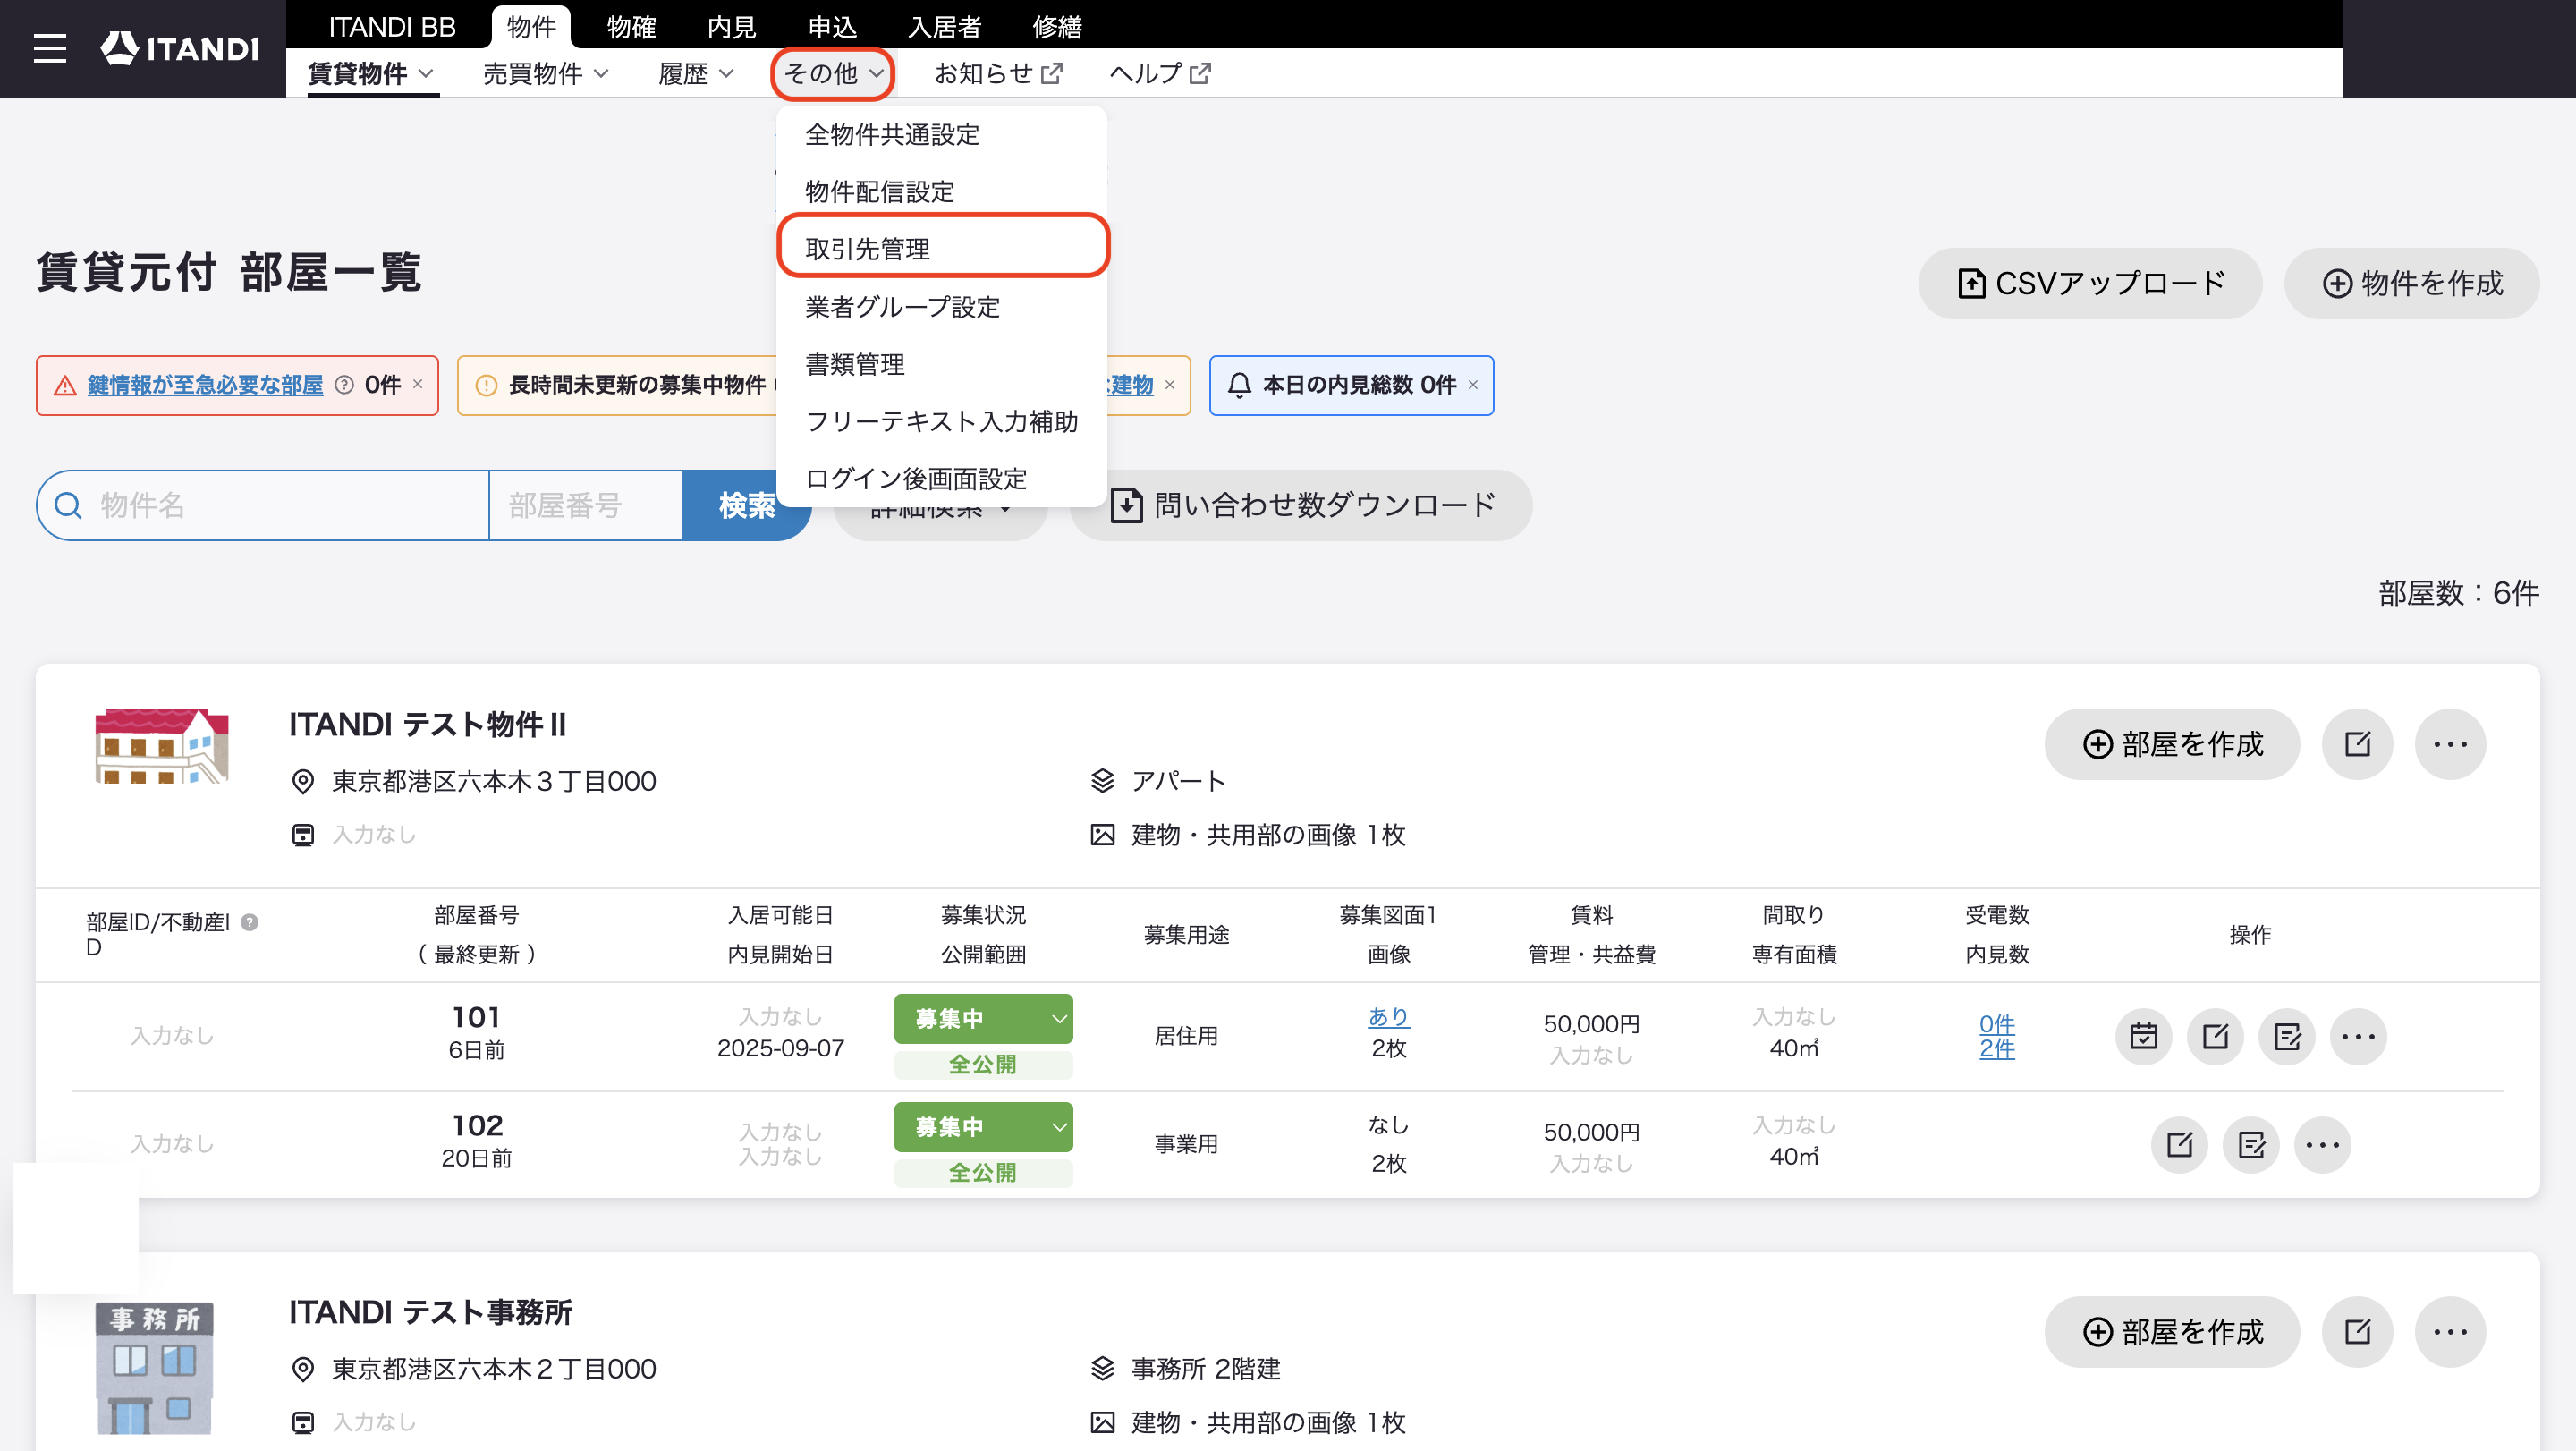
Task: Collapse the その他 dropdown menu
Action: click(833, 73)
